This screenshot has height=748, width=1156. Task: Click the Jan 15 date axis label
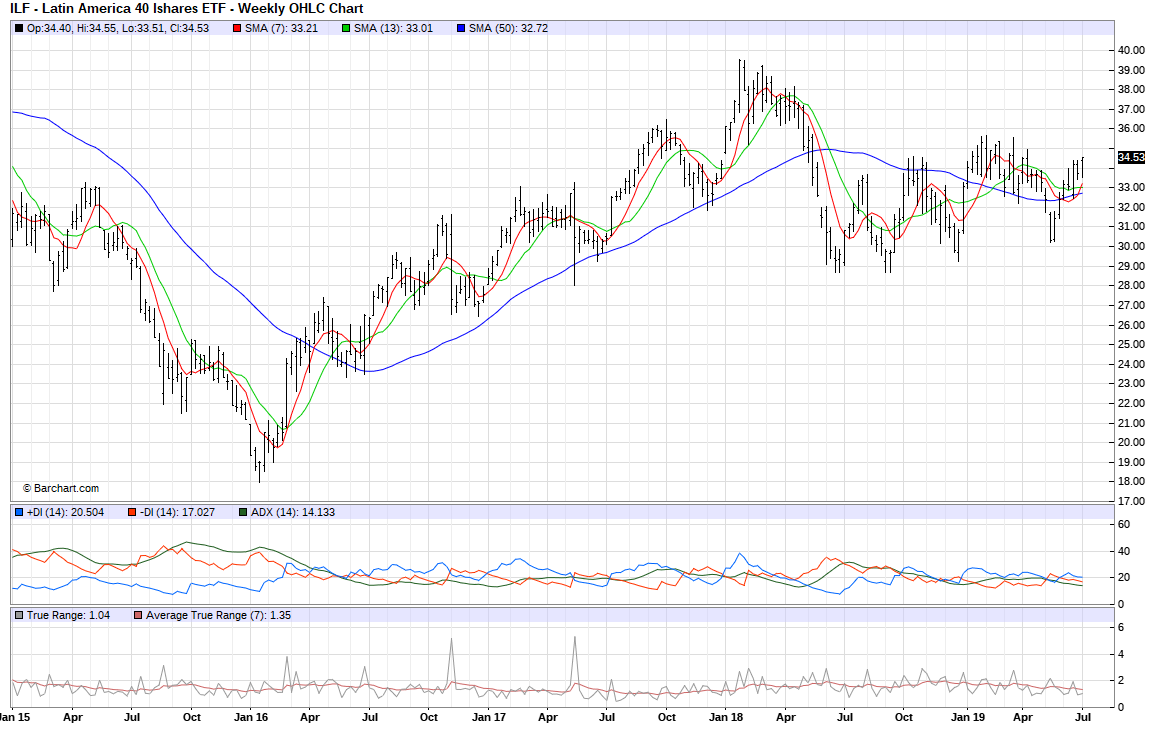[15, 717]
